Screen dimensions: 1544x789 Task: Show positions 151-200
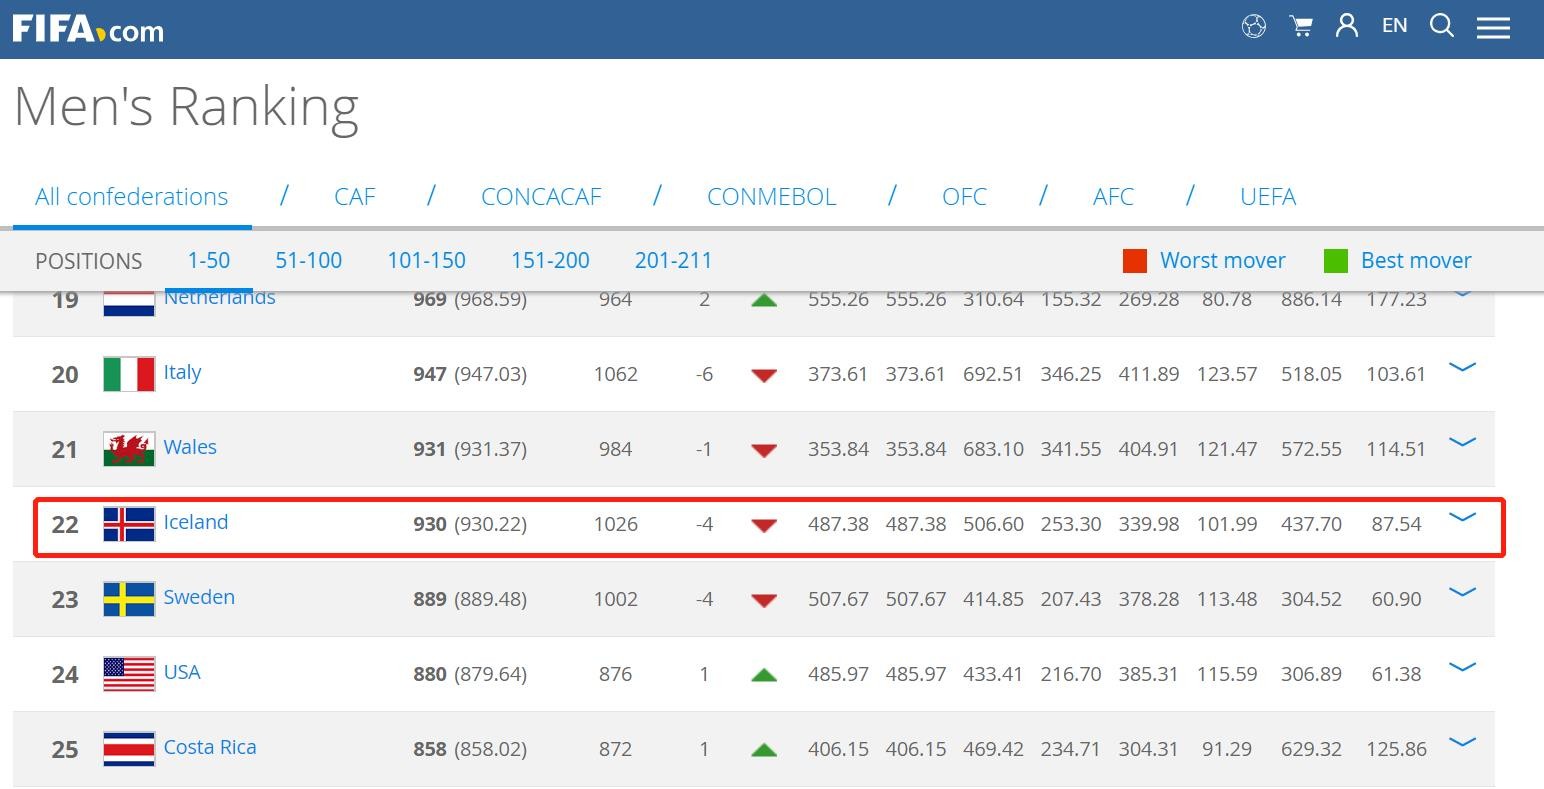pos(550,260)
